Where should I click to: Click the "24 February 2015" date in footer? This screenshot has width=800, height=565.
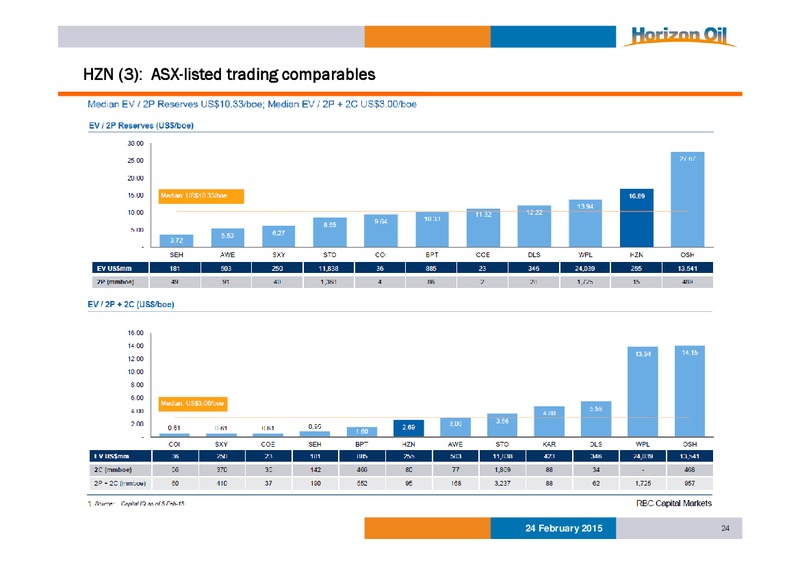[x=564, y=528]
